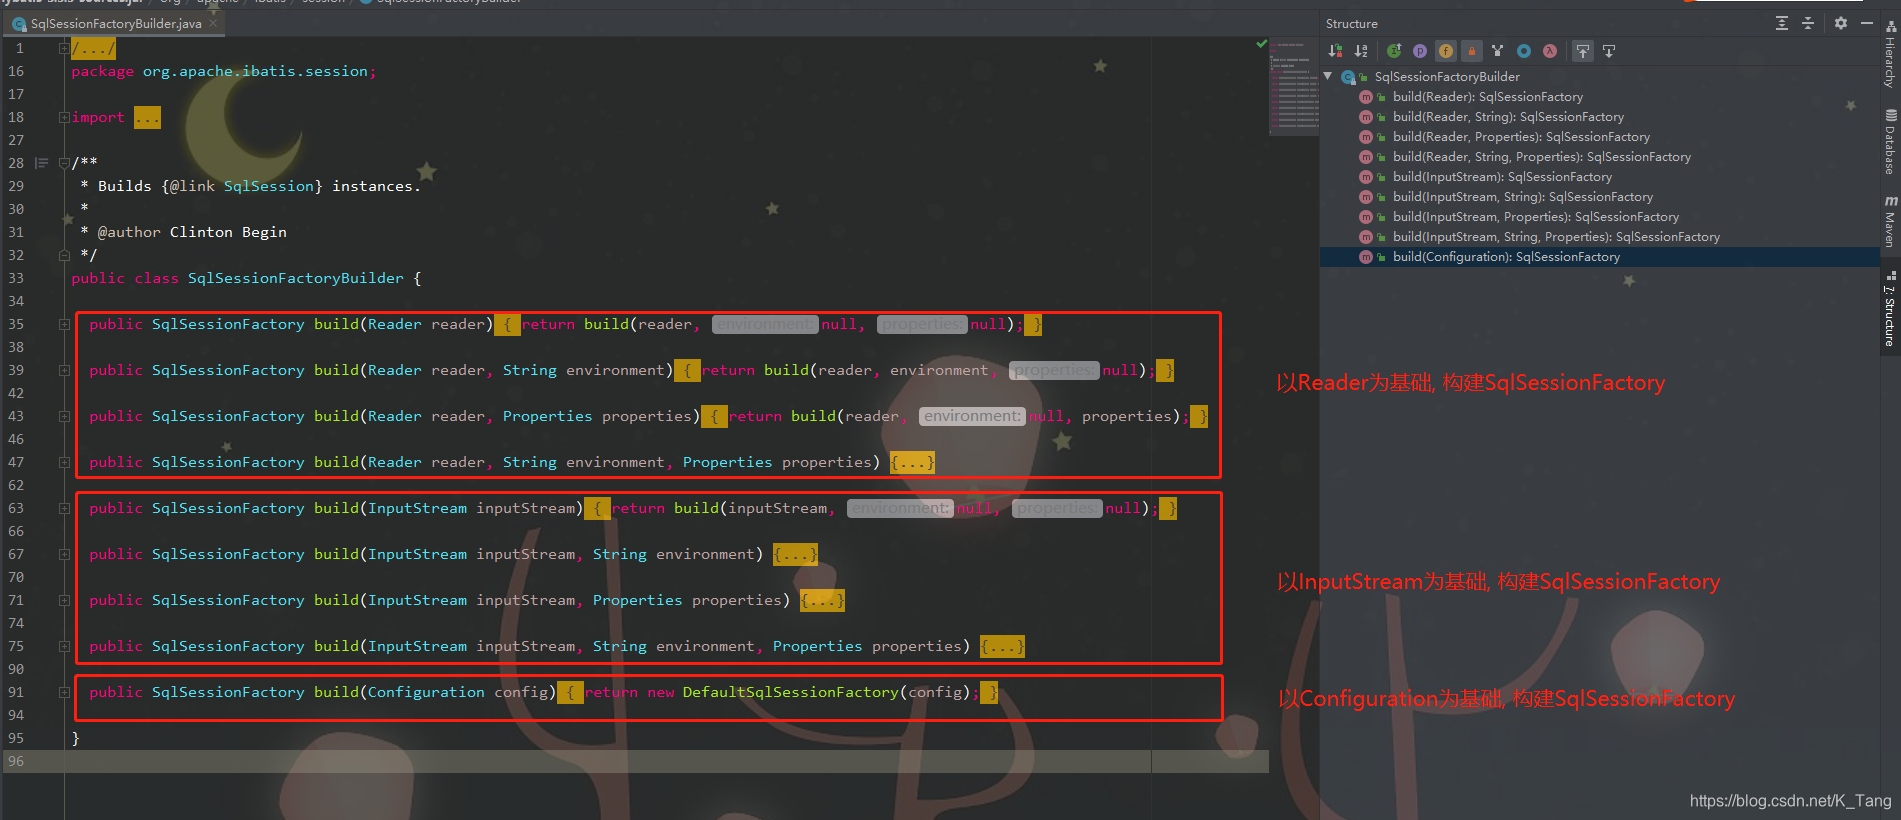Expand folded body {...} on line 67
The height and width of the screenshot is (820, 1901).
click(795, 554)
